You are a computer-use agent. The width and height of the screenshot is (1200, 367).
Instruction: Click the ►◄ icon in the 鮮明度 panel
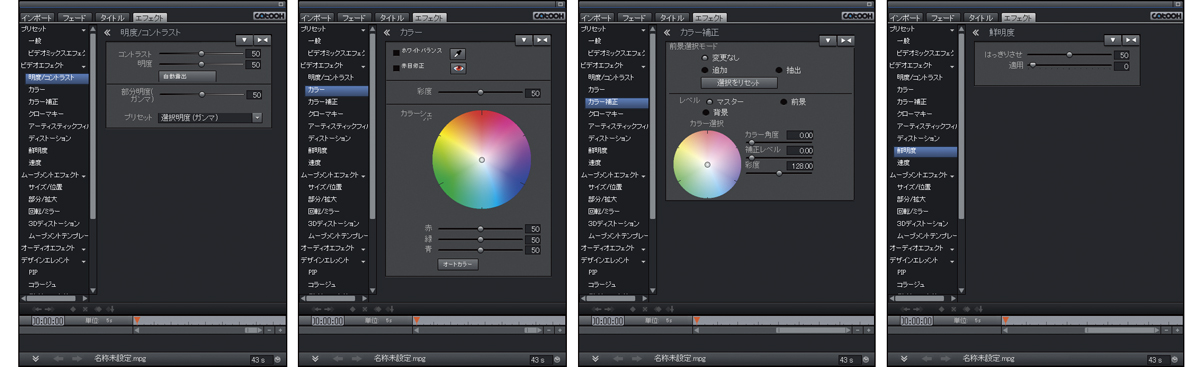pyautogui.click(x=1131, y=40)
